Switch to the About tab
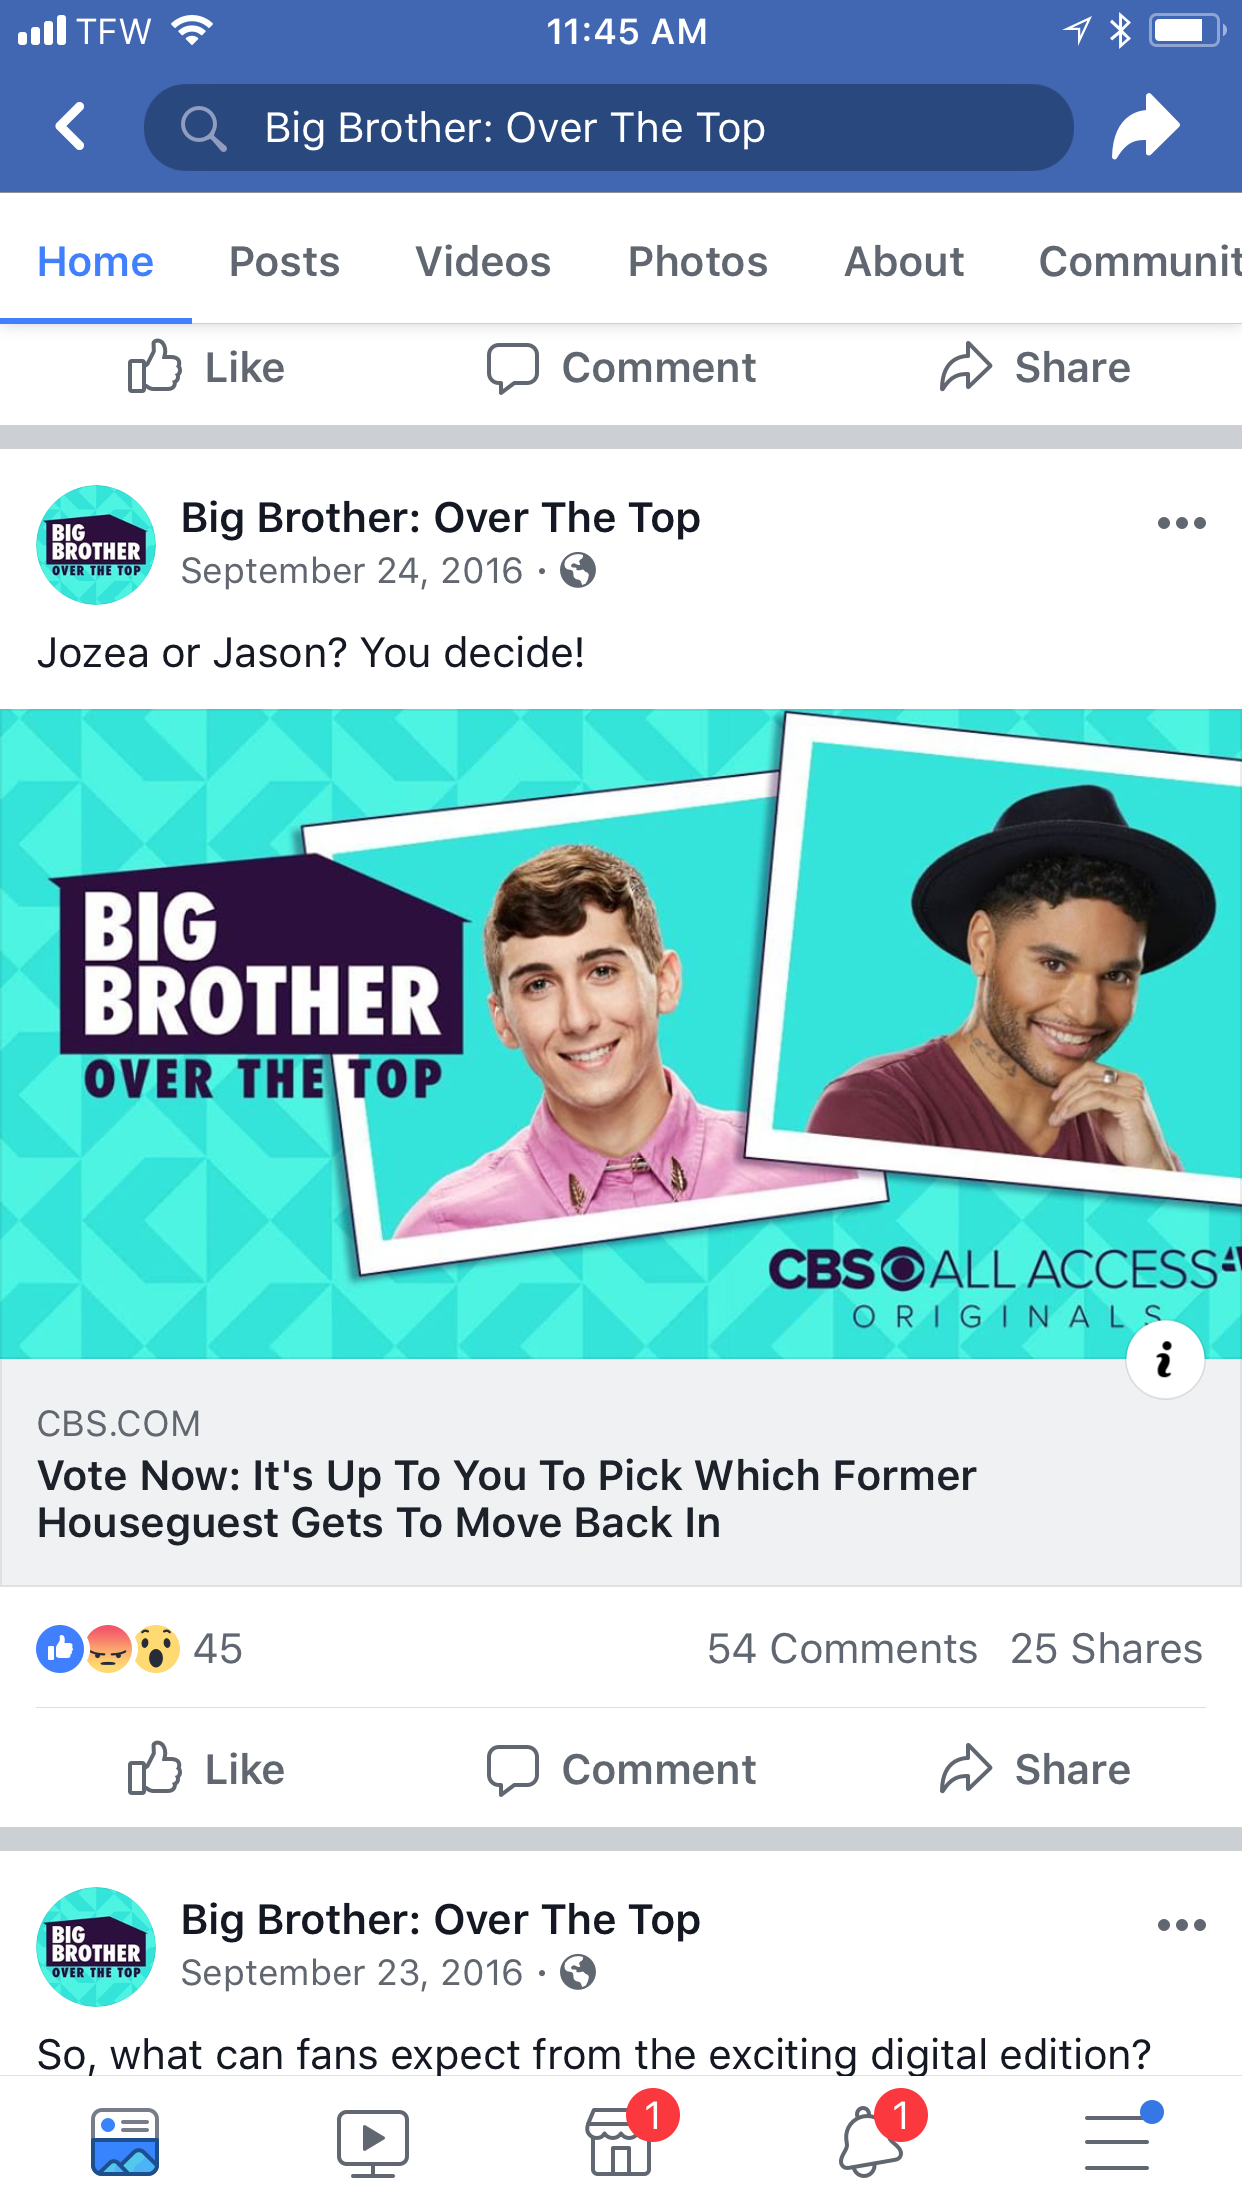1242x2208 pixels. click(x=904, y=261)
